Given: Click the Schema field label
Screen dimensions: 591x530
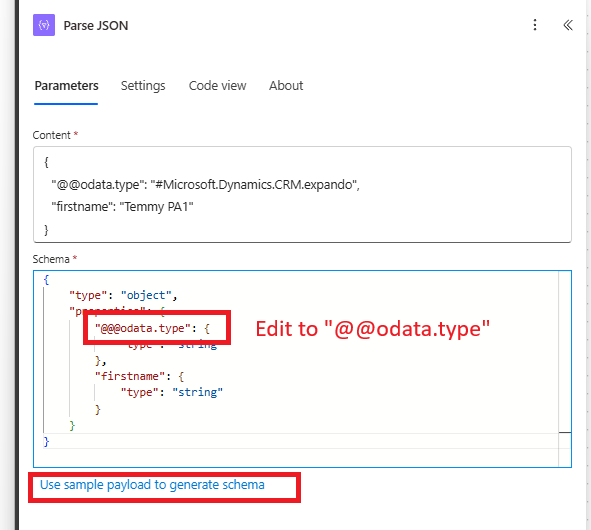Looking at the screenshot, I should [x=51, y=259].
